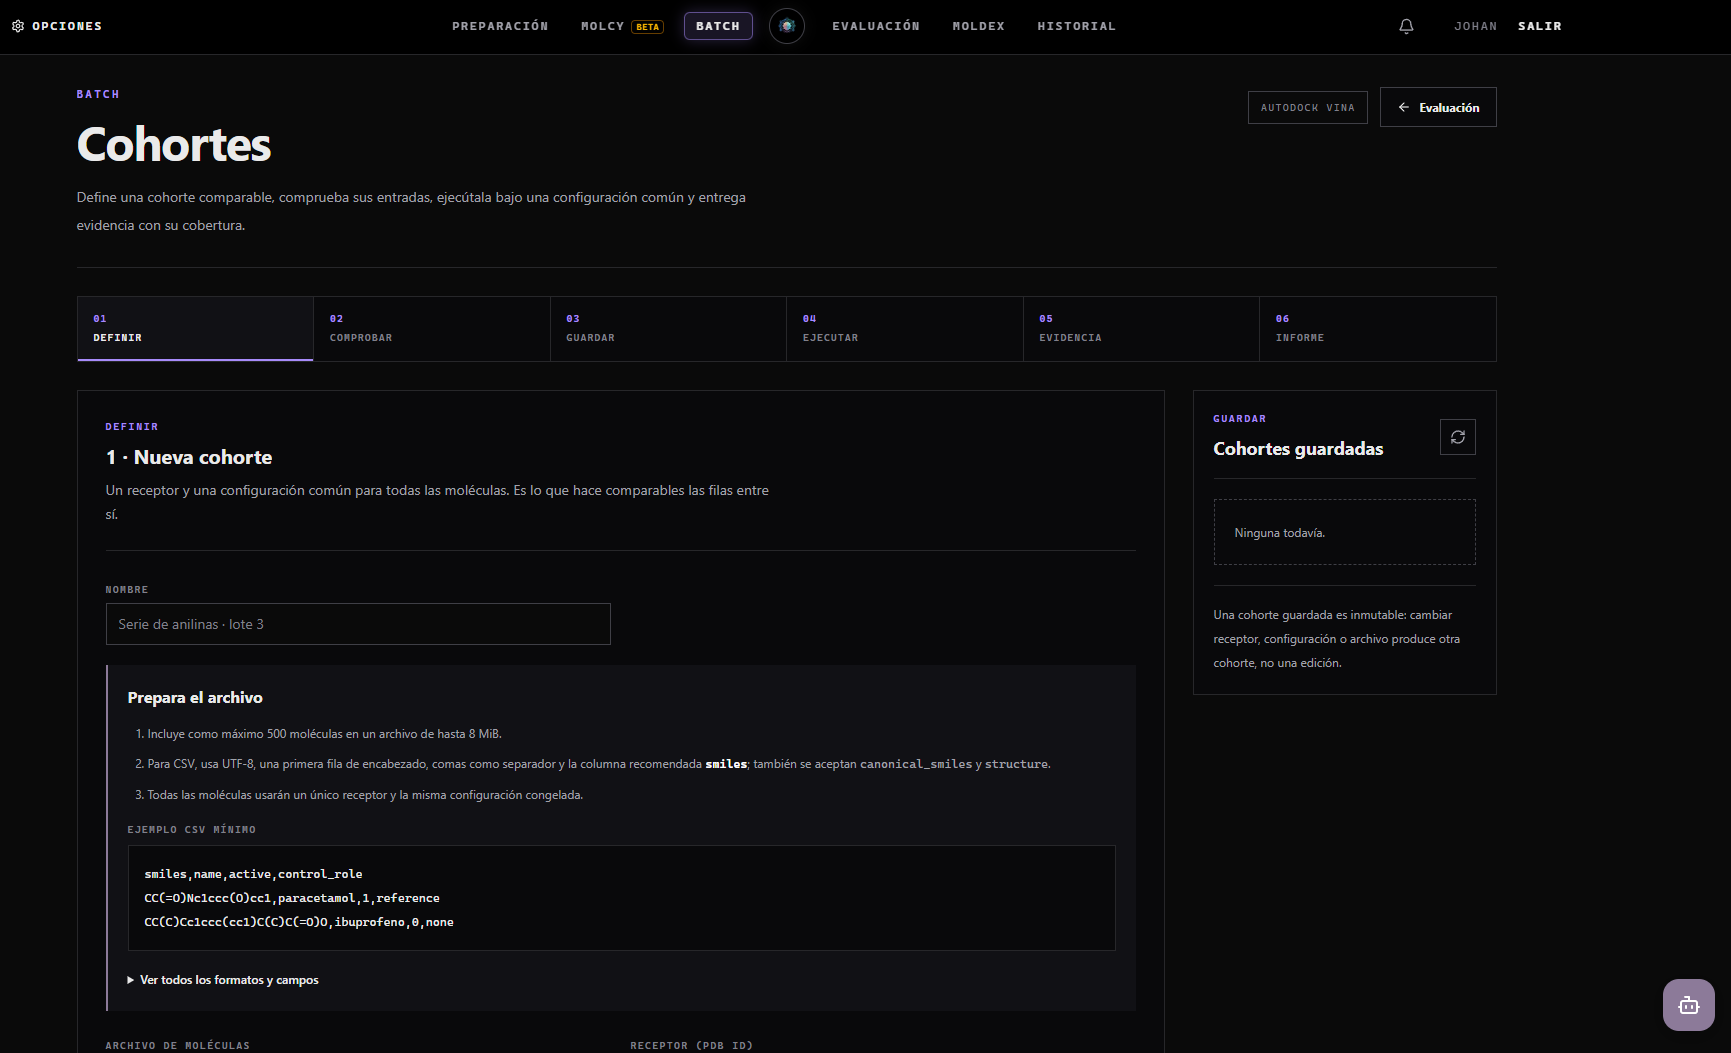
Task: Click Salir to log out
Action: pyautogui.click(x=1539, y=26)
